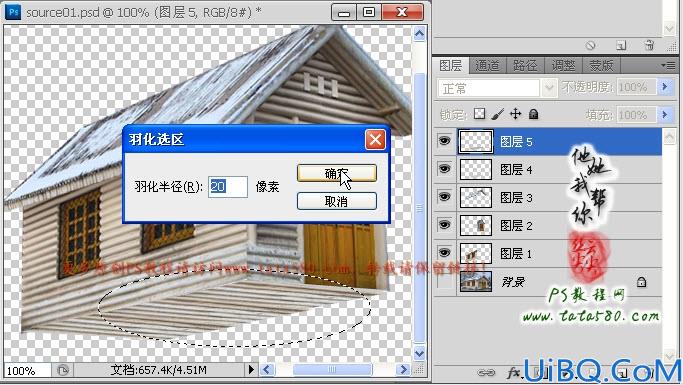Click the 100% zoom field in status bar

click(27, 371)
